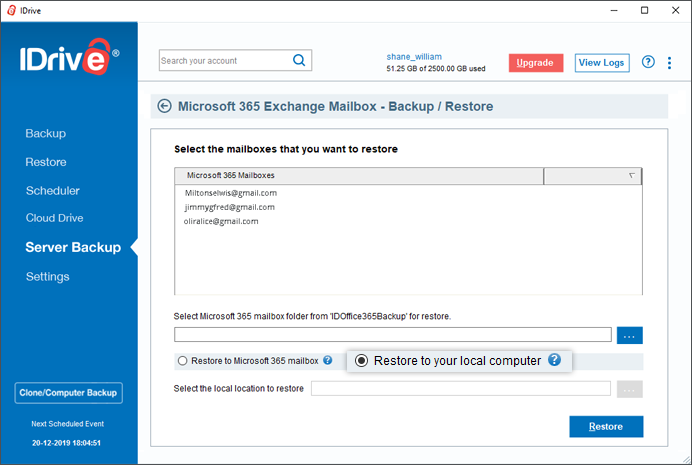The width and height of the screenshot is (692, 465).
Task: Select mailbox oliralice@gmail.com
Action: (x=221, y=221)
